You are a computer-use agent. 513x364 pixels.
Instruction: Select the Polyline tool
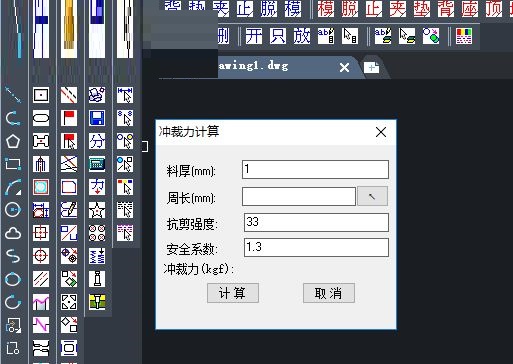click(x=13, y=118)
